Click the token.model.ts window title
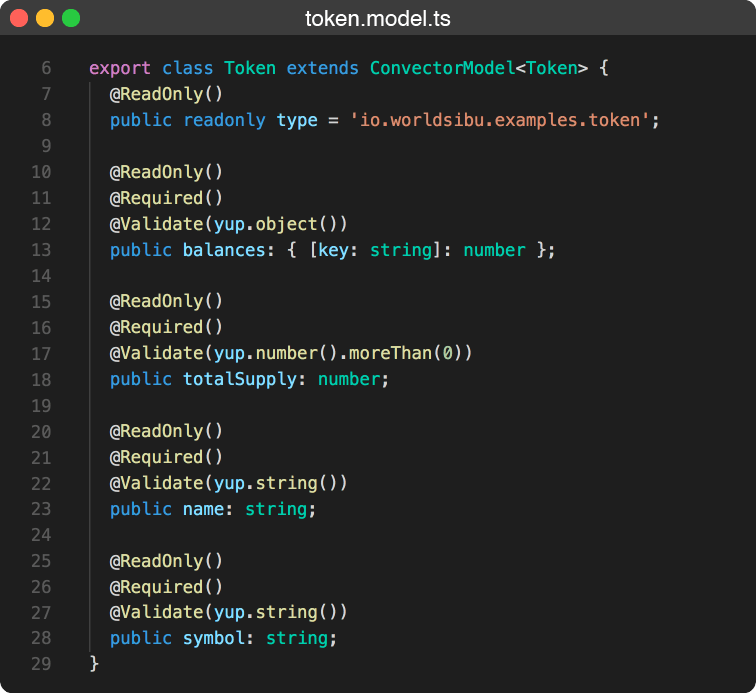Viewport: 756px width, 693px height. coord(378,18)
